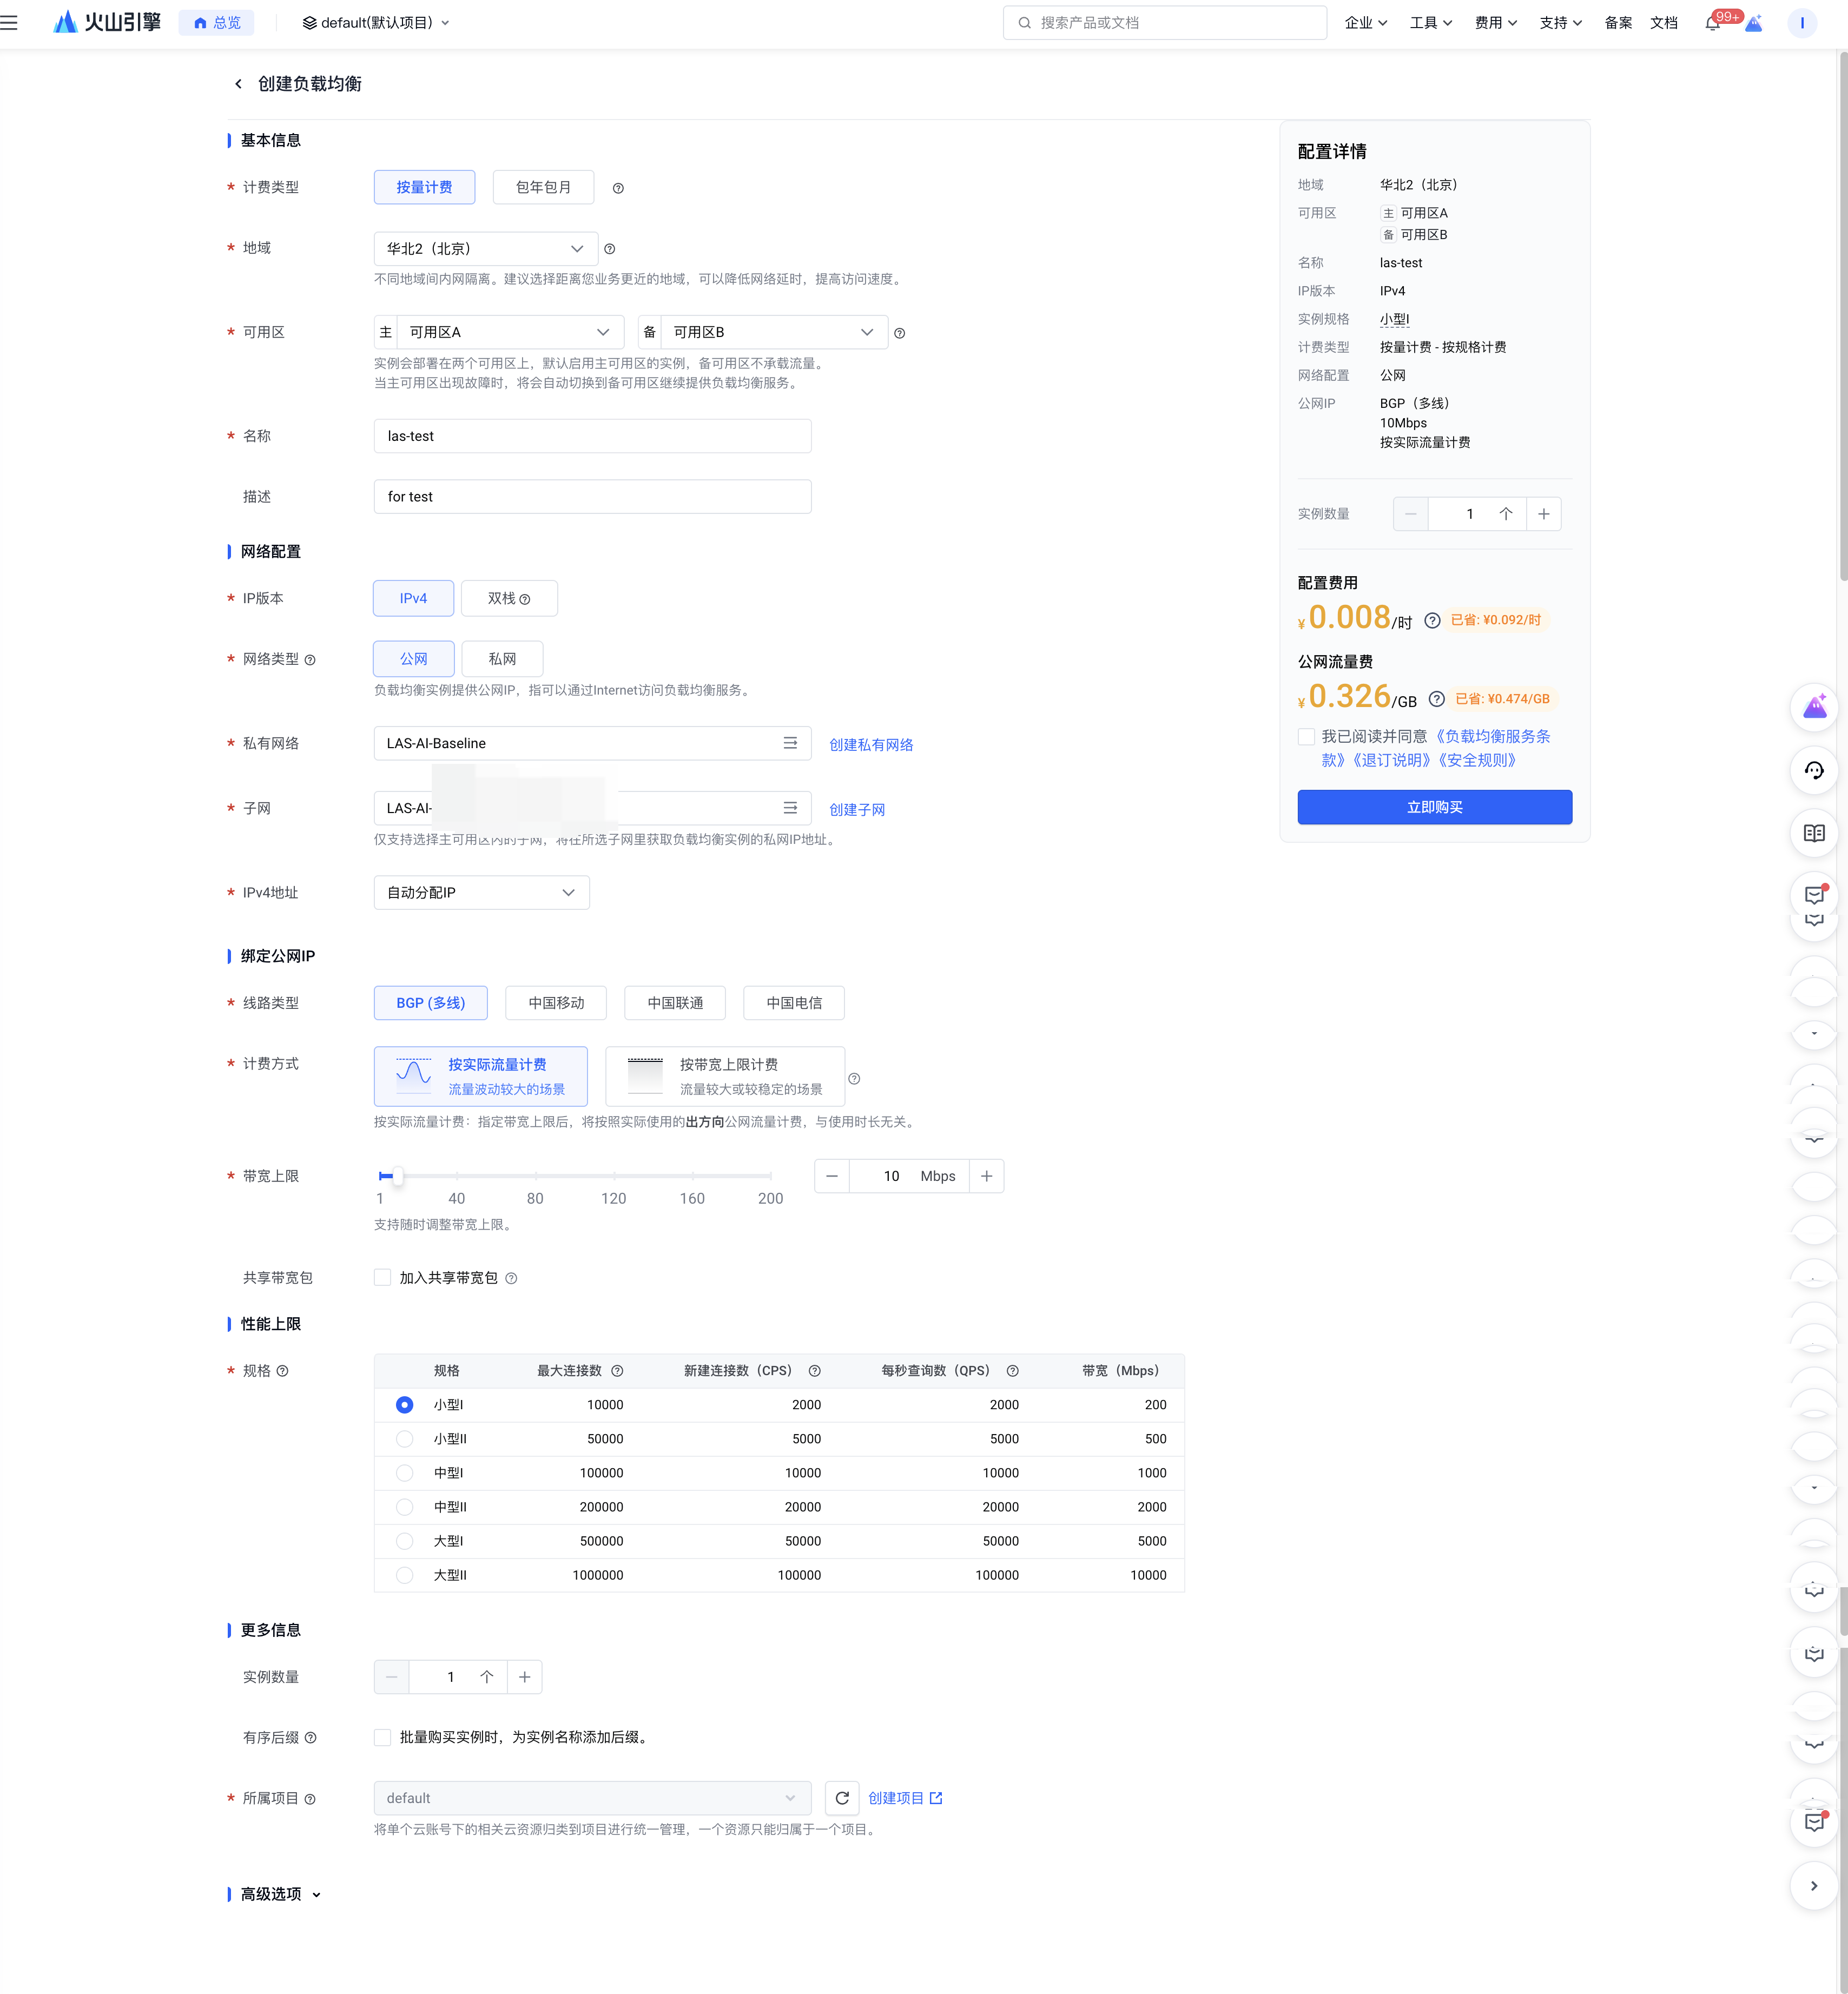Screen dimensions: 1848x1994
Task: Switch to the 总览 tab
Action: (217, 23)
